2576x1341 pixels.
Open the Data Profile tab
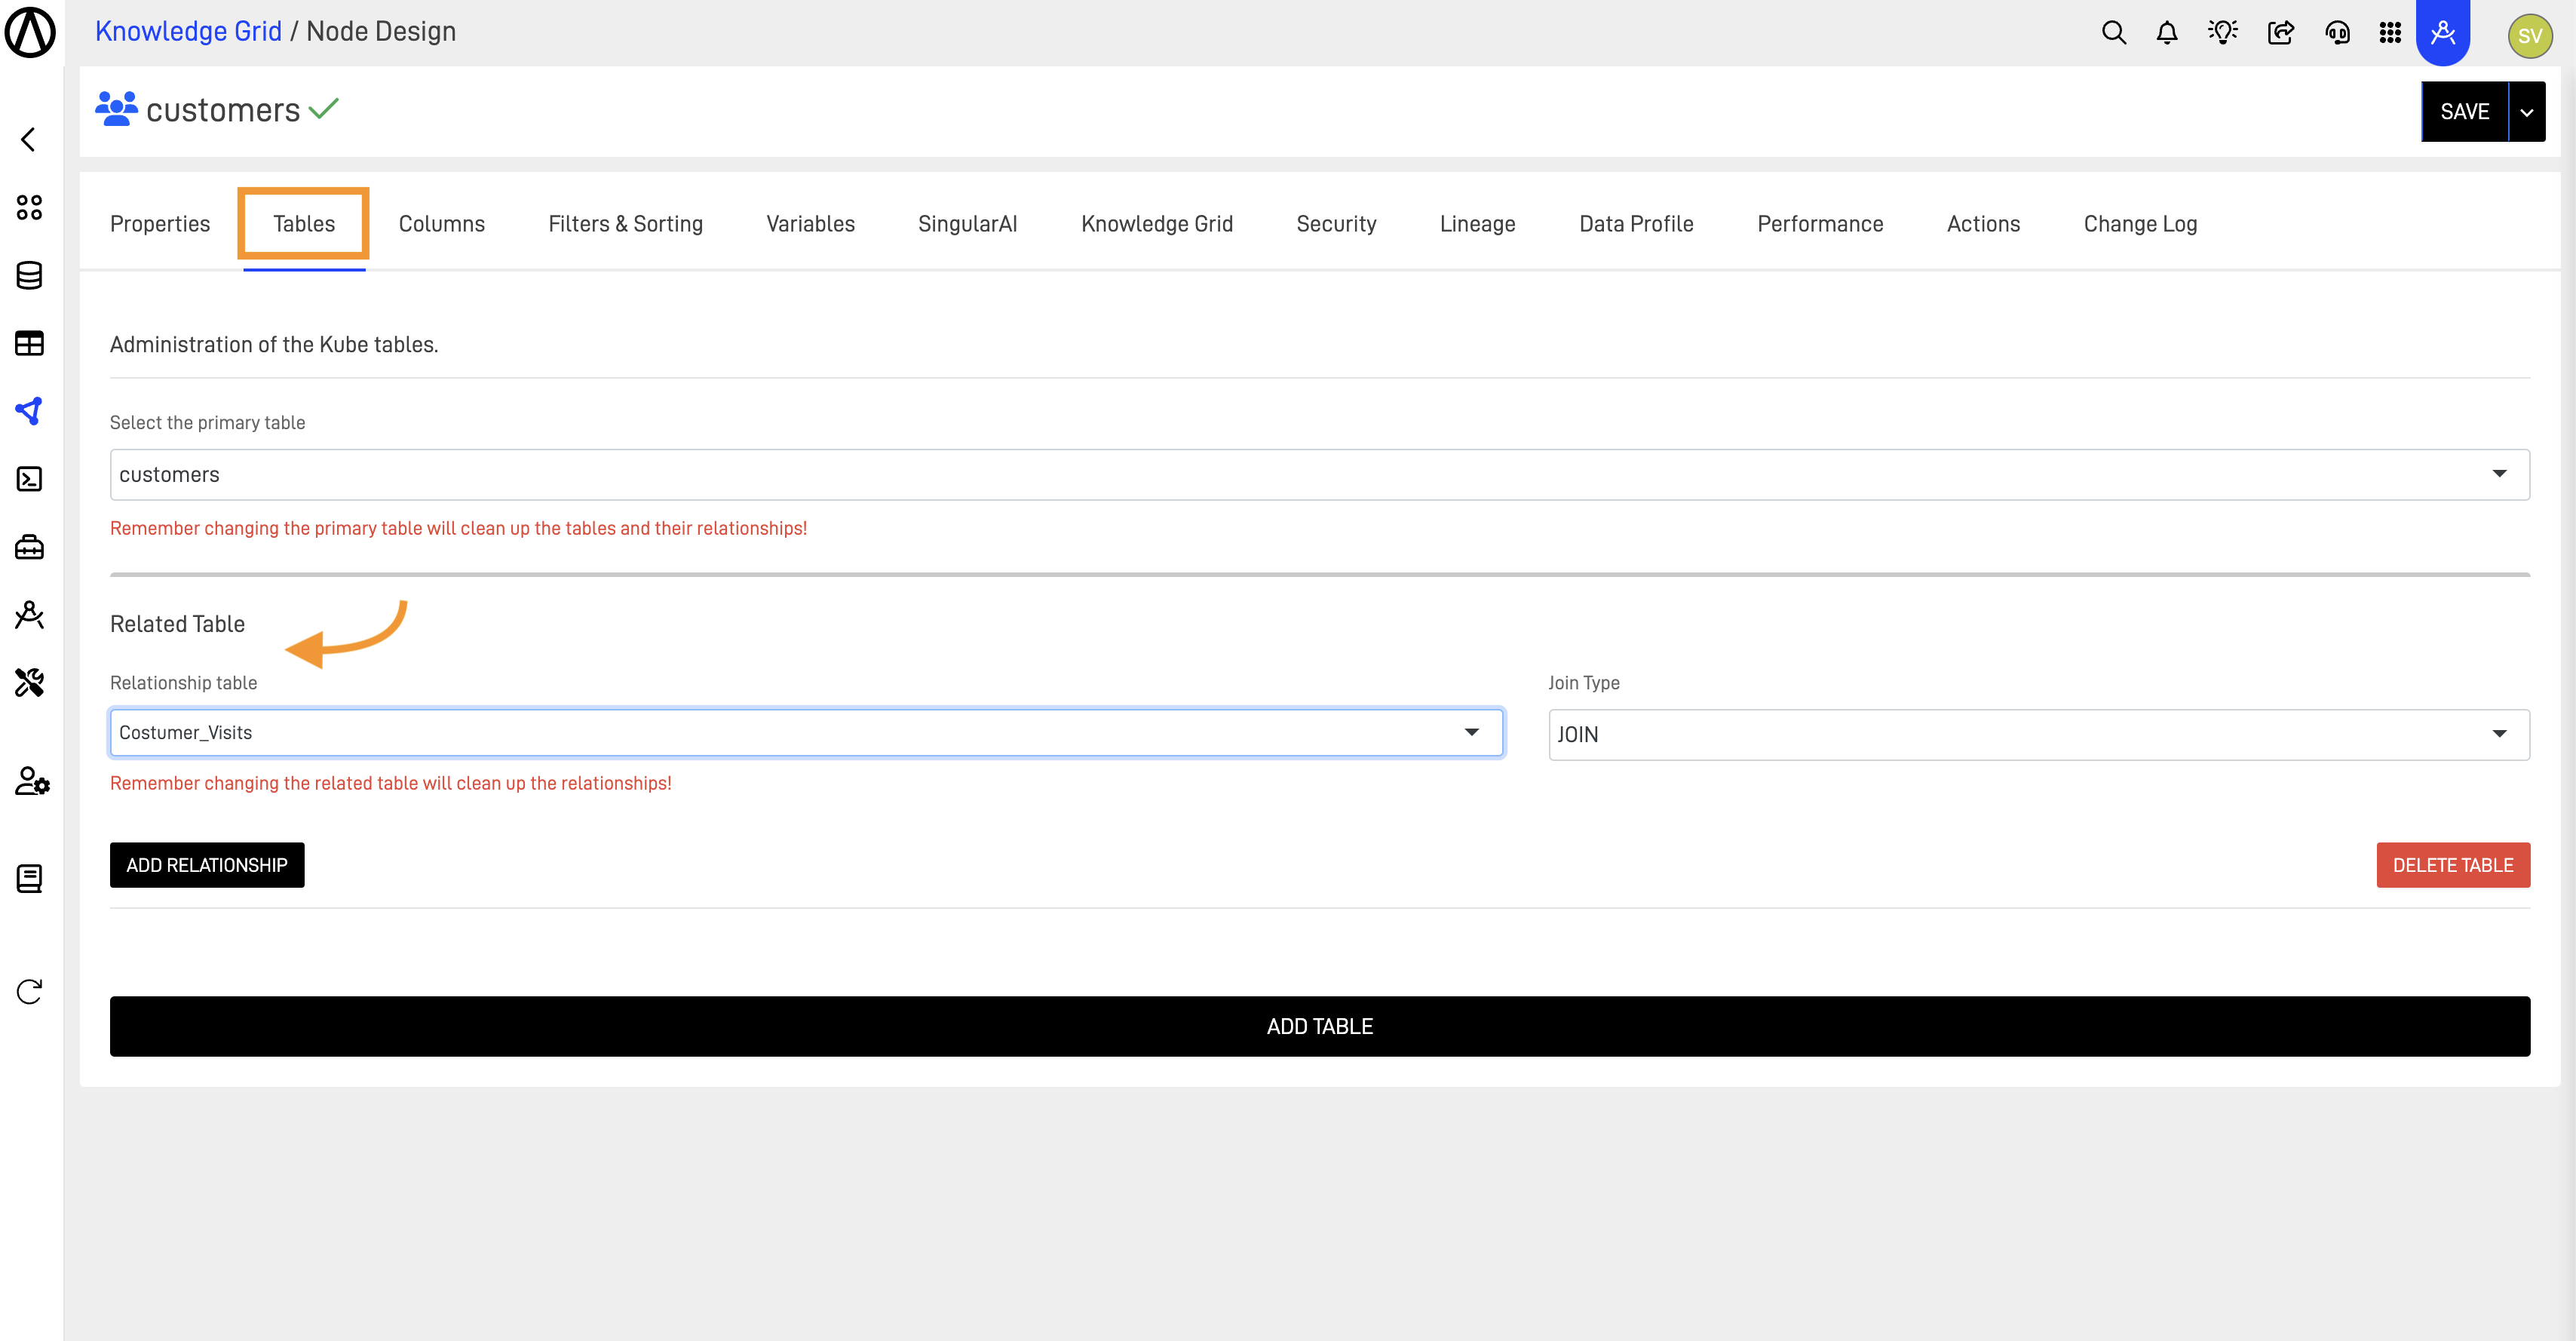[x=1637, y=224]
